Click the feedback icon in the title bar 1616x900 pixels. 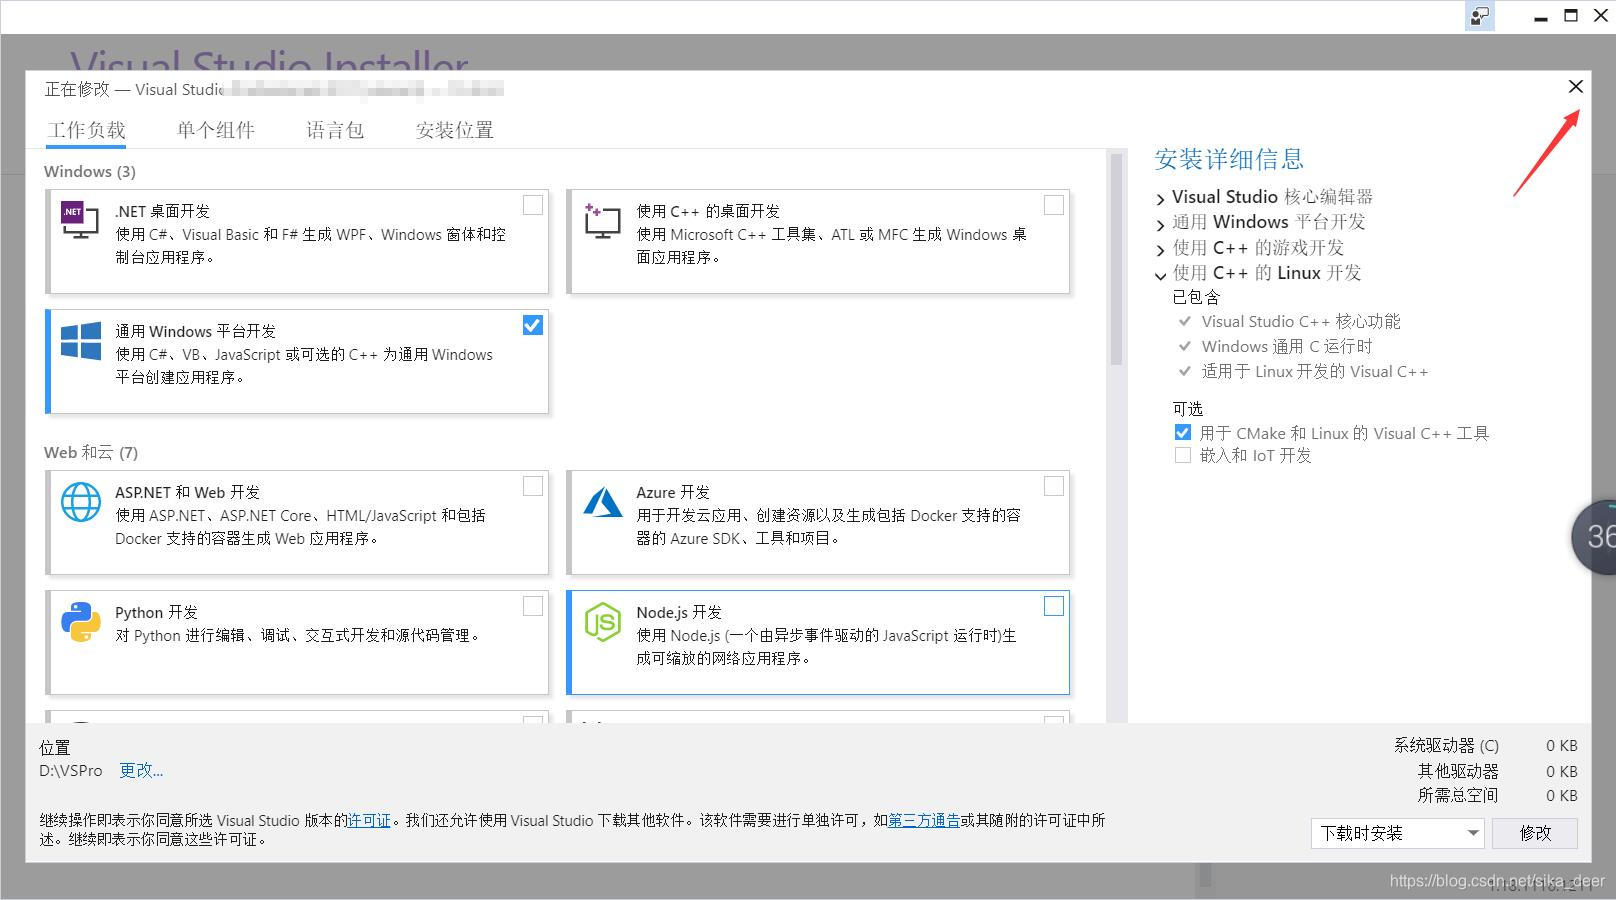(1480, 16)
